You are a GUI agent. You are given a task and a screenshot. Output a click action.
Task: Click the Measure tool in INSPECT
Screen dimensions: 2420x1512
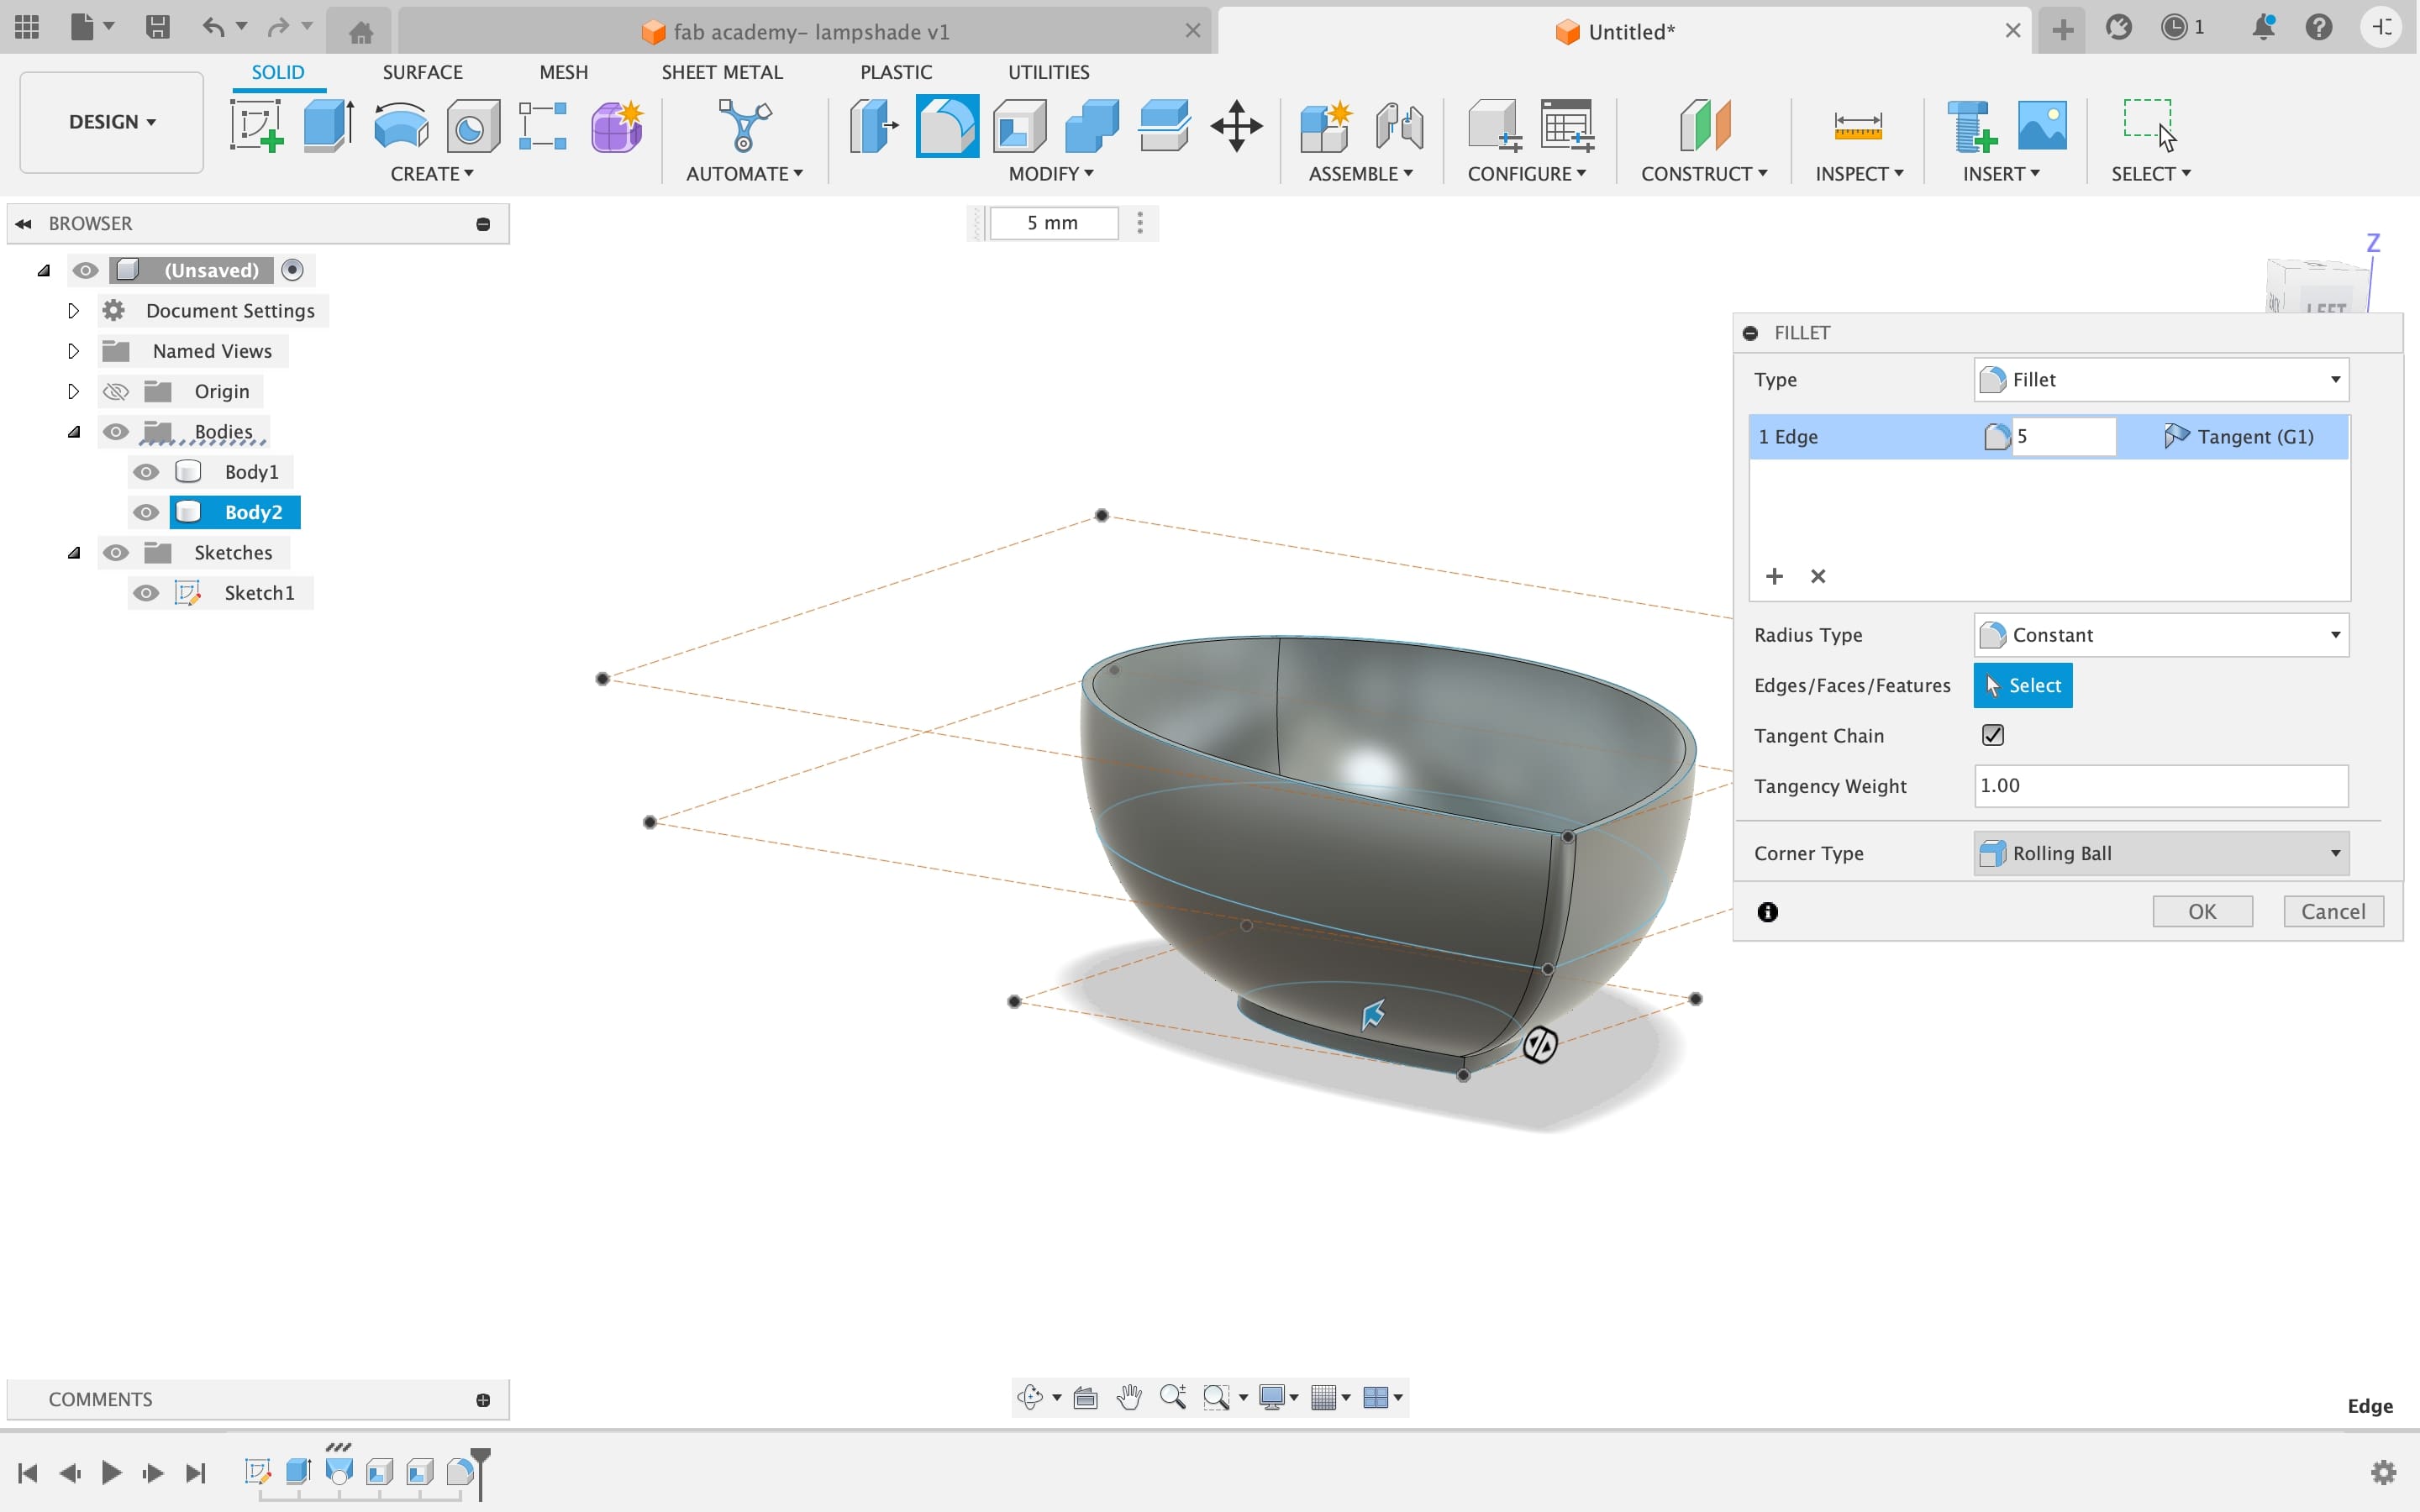[x=1852, y=123]
